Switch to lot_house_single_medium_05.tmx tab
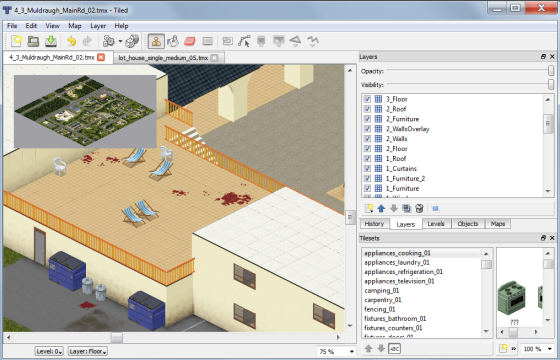Viewport: 560px width, 360px height. tap(163, 58)
